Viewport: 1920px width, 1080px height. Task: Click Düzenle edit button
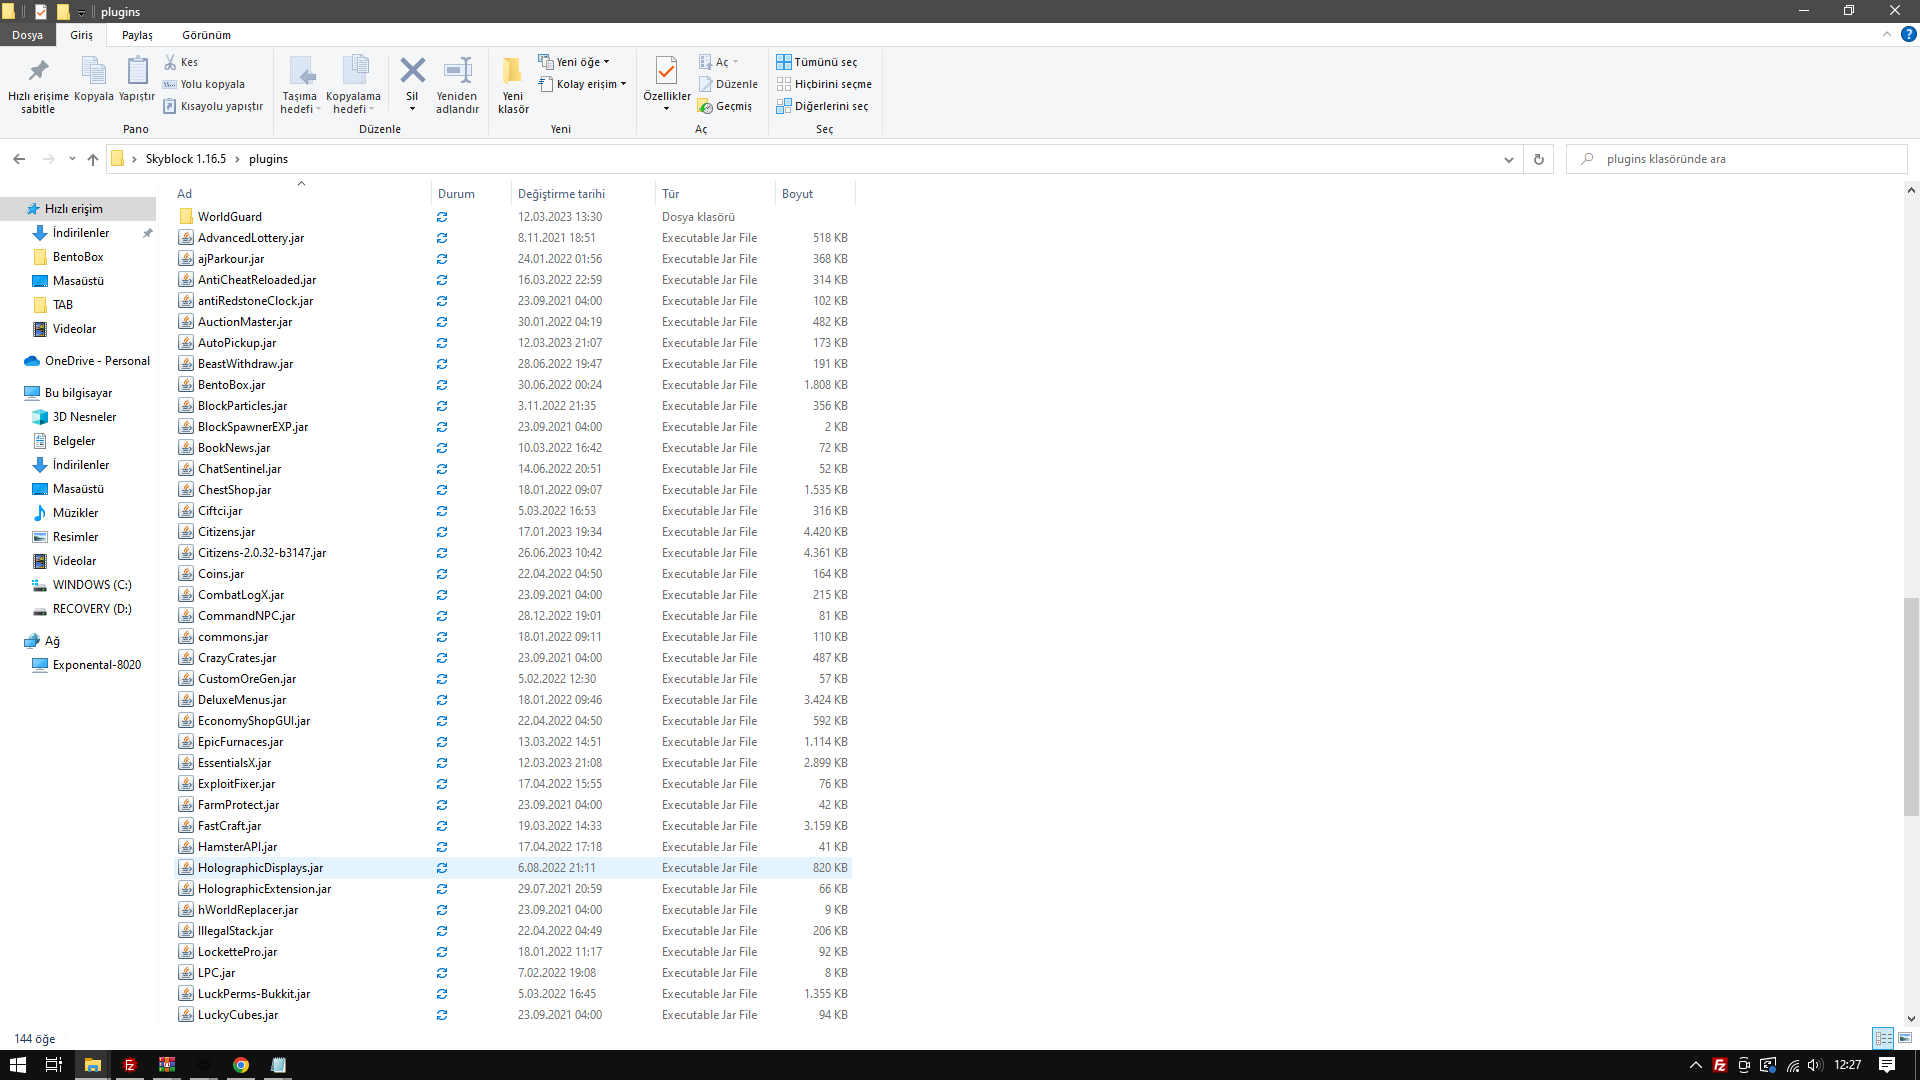[728, 84]
